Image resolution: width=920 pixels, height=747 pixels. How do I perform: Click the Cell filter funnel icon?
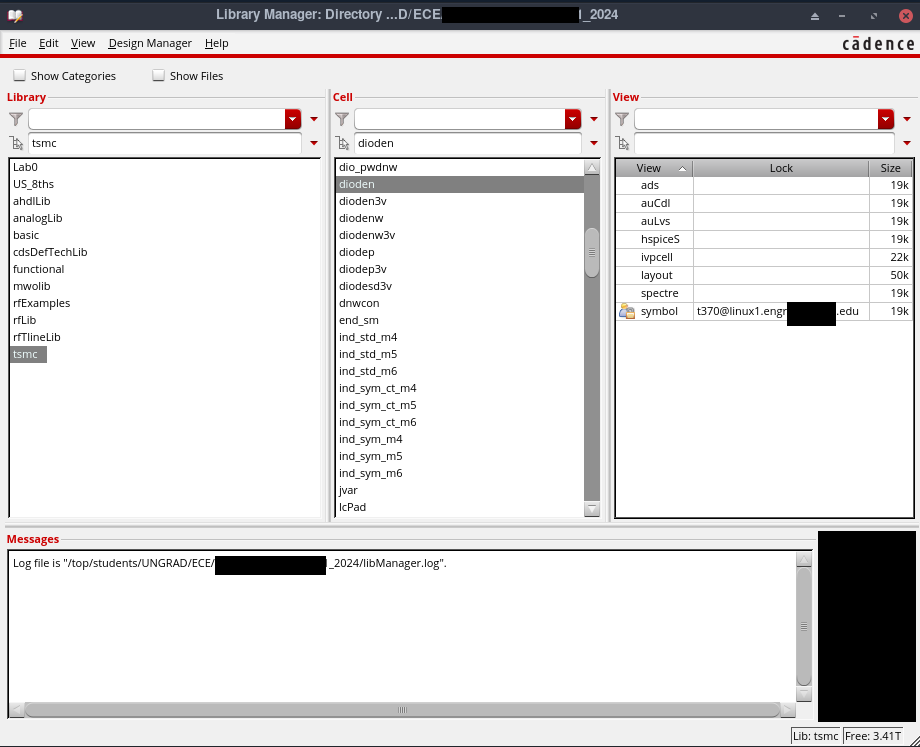click(x=342, y=119)
